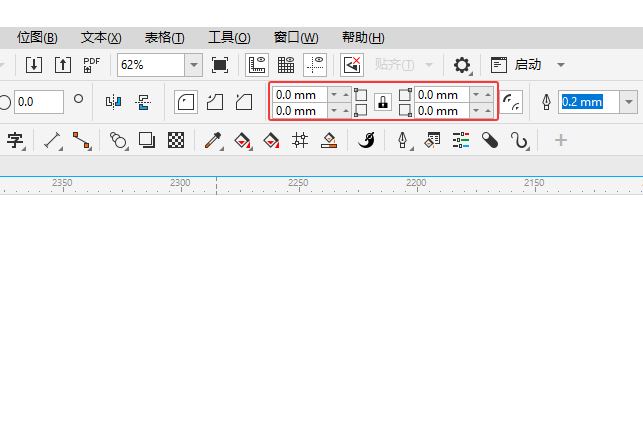The width and height of the screenshot is (643, 421).
Task: Toggle relative corner scaling icon
Action: click(x=511, y=102)
